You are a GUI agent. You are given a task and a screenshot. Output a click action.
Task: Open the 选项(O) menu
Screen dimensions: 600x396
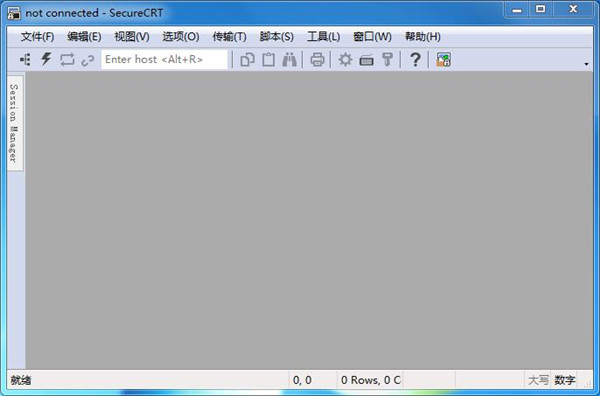point(181,37)
